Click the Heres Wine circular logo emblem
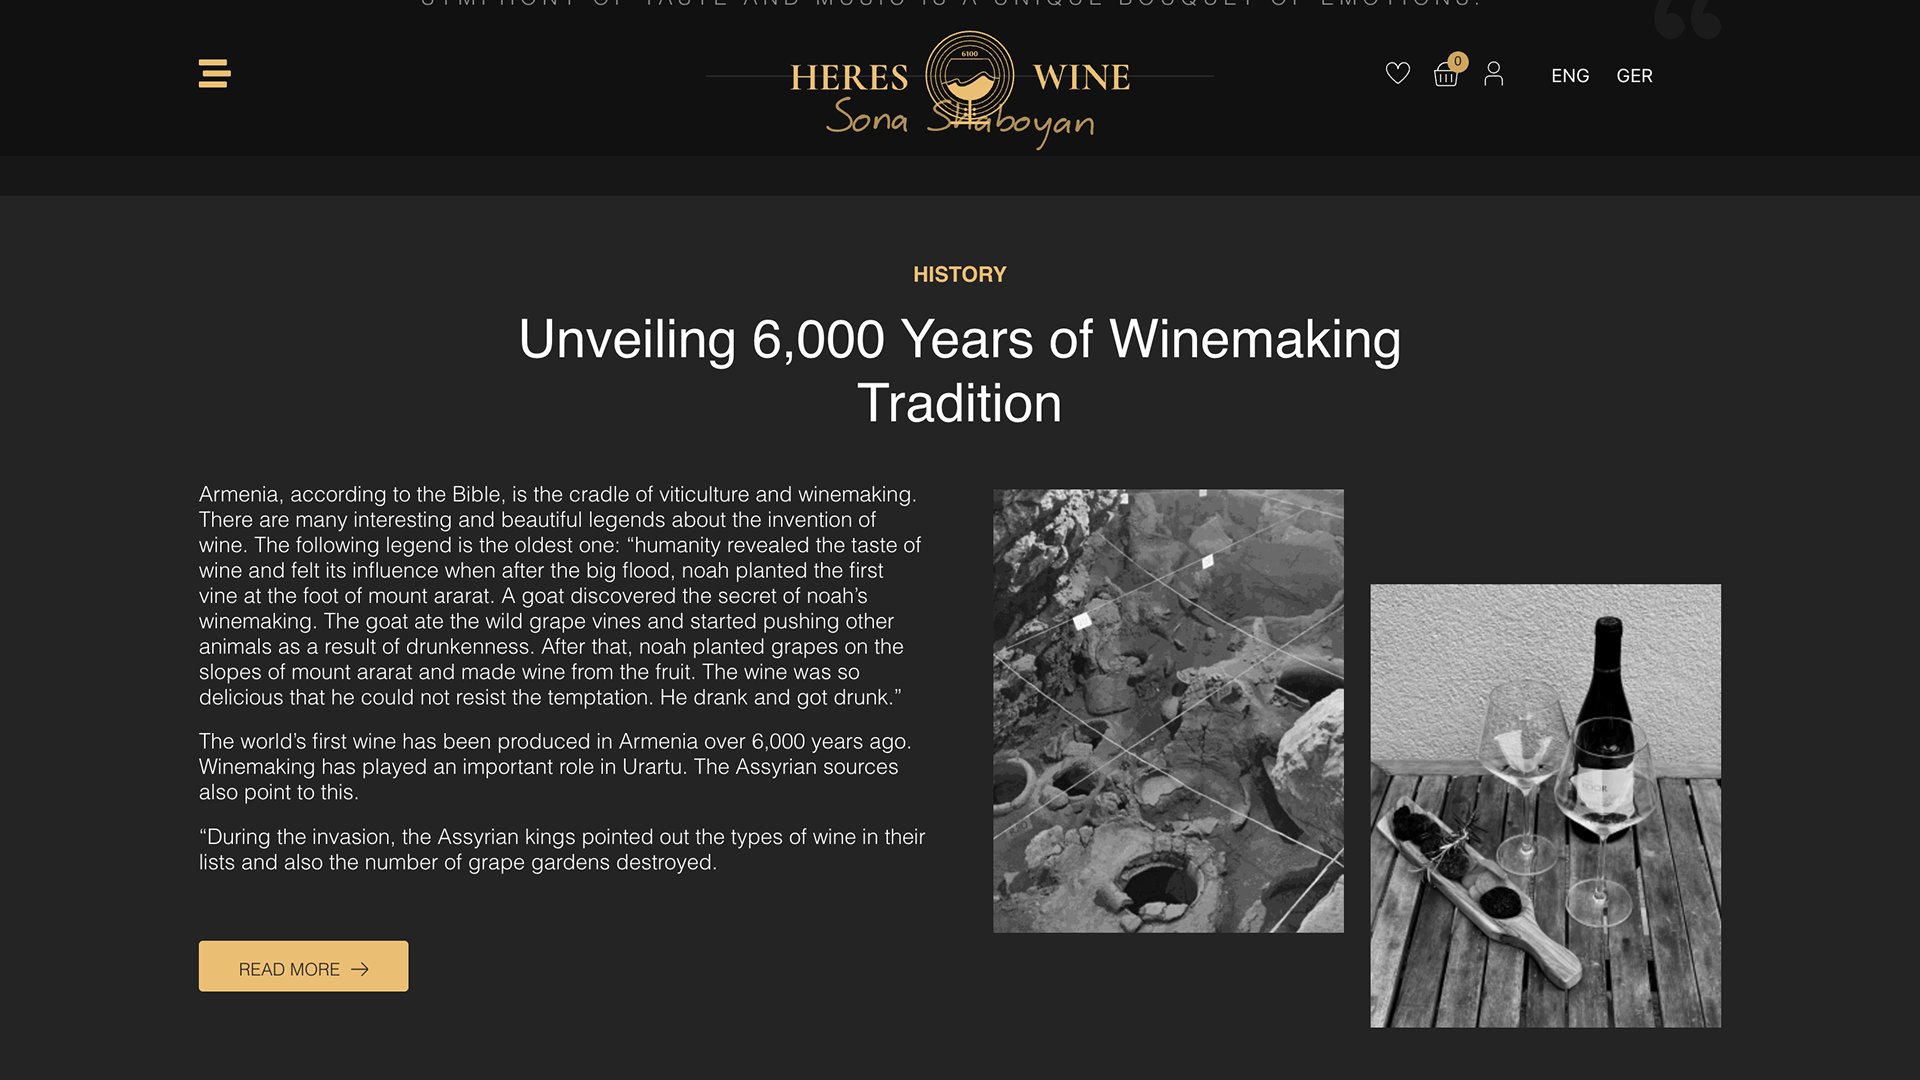The height and width of the screenshot is (1080, 1920). coord(969,75)
